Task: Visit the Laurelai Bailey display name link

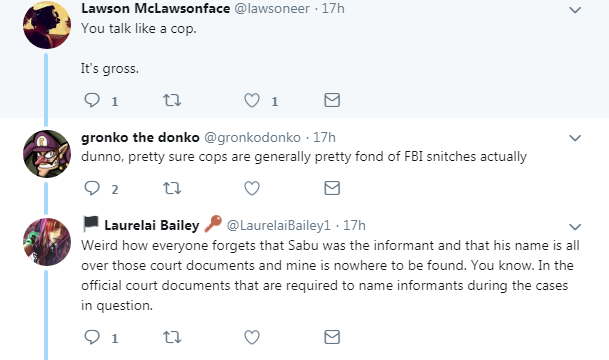Action: point(151,225)
